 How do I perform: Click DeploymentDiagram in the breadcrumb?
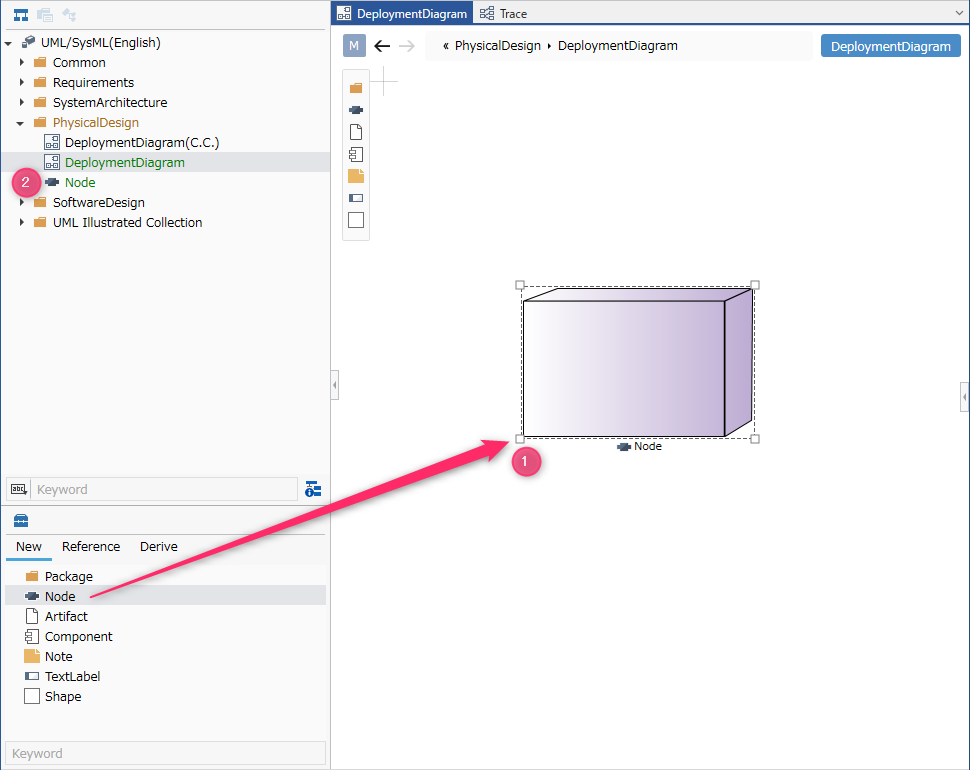tap(617, 46)
